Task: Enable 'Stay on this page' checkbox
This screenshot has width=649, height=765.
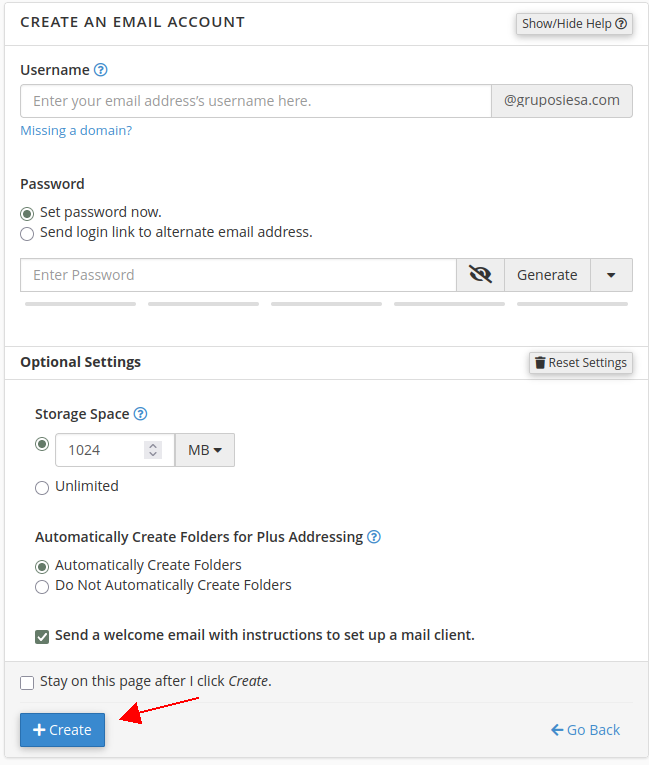Action: pyautogui.click(x=27, y=682)
